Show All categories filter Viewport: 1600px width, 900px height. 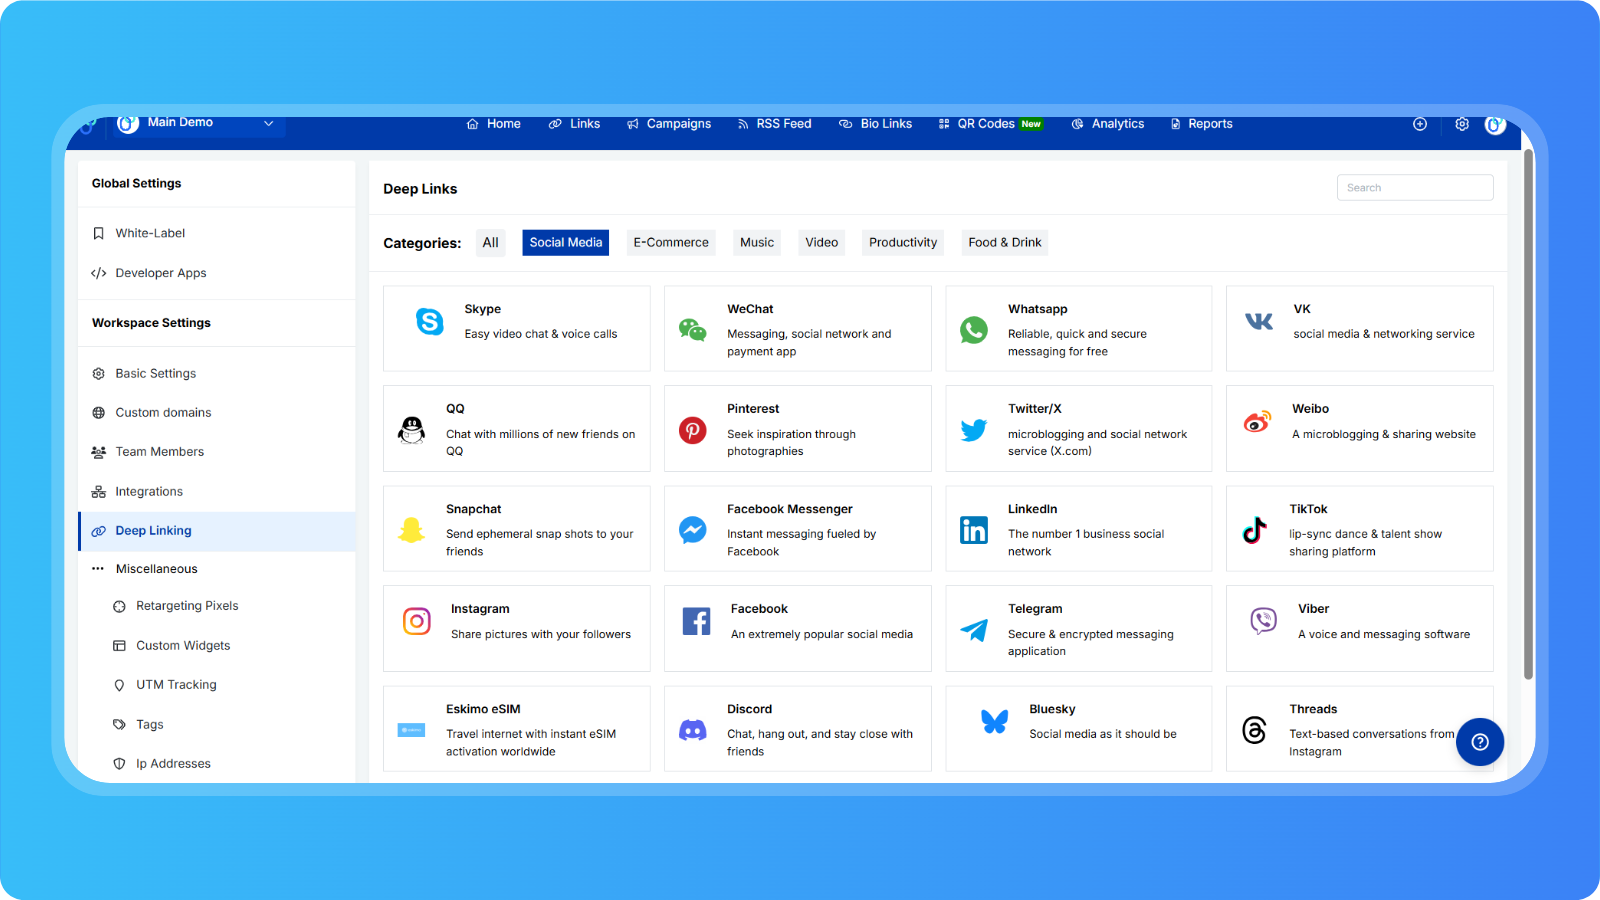click(490, 243)
